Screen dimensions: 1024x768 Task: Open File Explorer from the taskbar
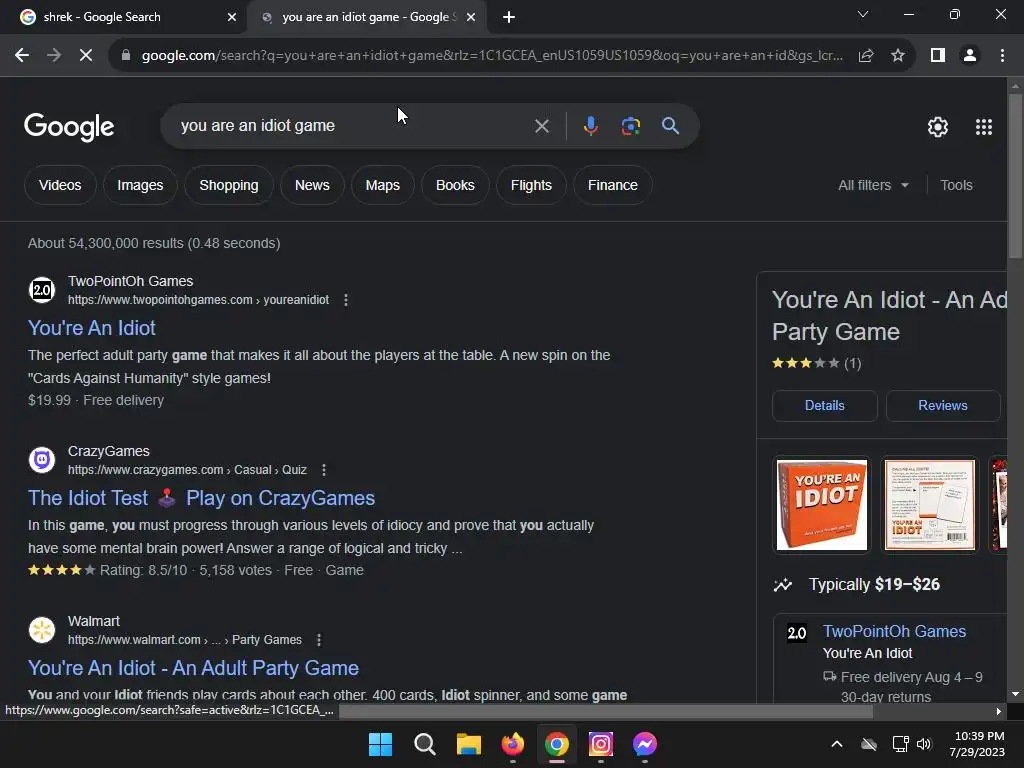click(468, 744)
